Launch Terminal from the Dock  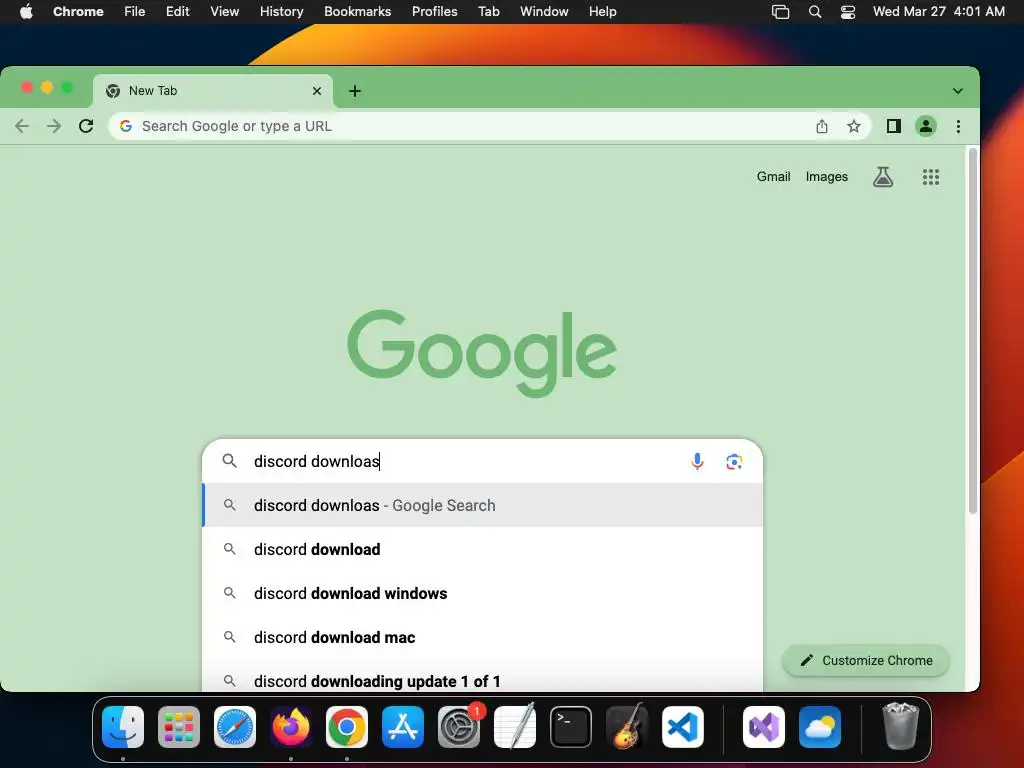571,727
